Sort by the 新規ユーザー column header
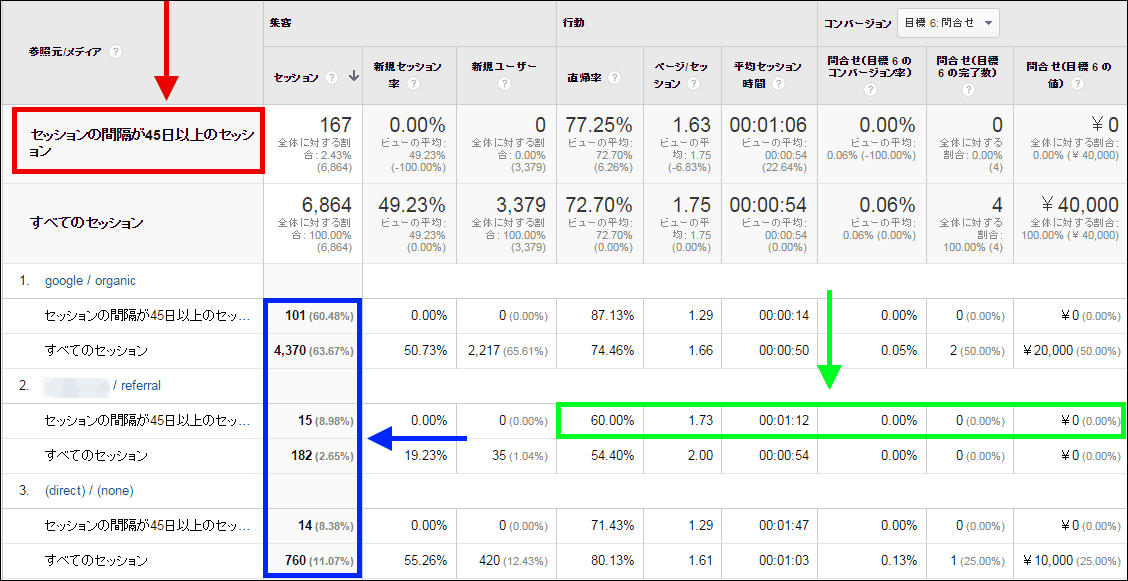The width and height of the screenshot is (1128, 581). [504, 67]
